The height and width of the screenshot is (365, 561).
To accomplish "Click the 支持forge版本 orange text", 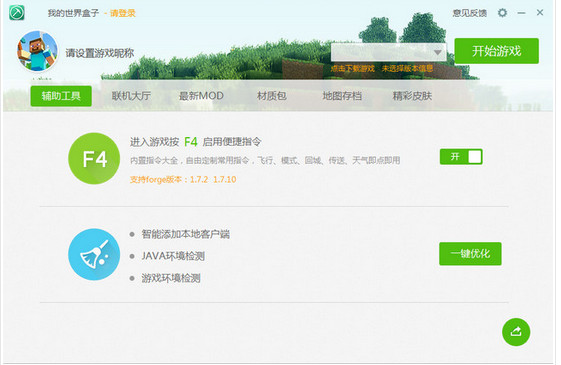I will (183, 179).
